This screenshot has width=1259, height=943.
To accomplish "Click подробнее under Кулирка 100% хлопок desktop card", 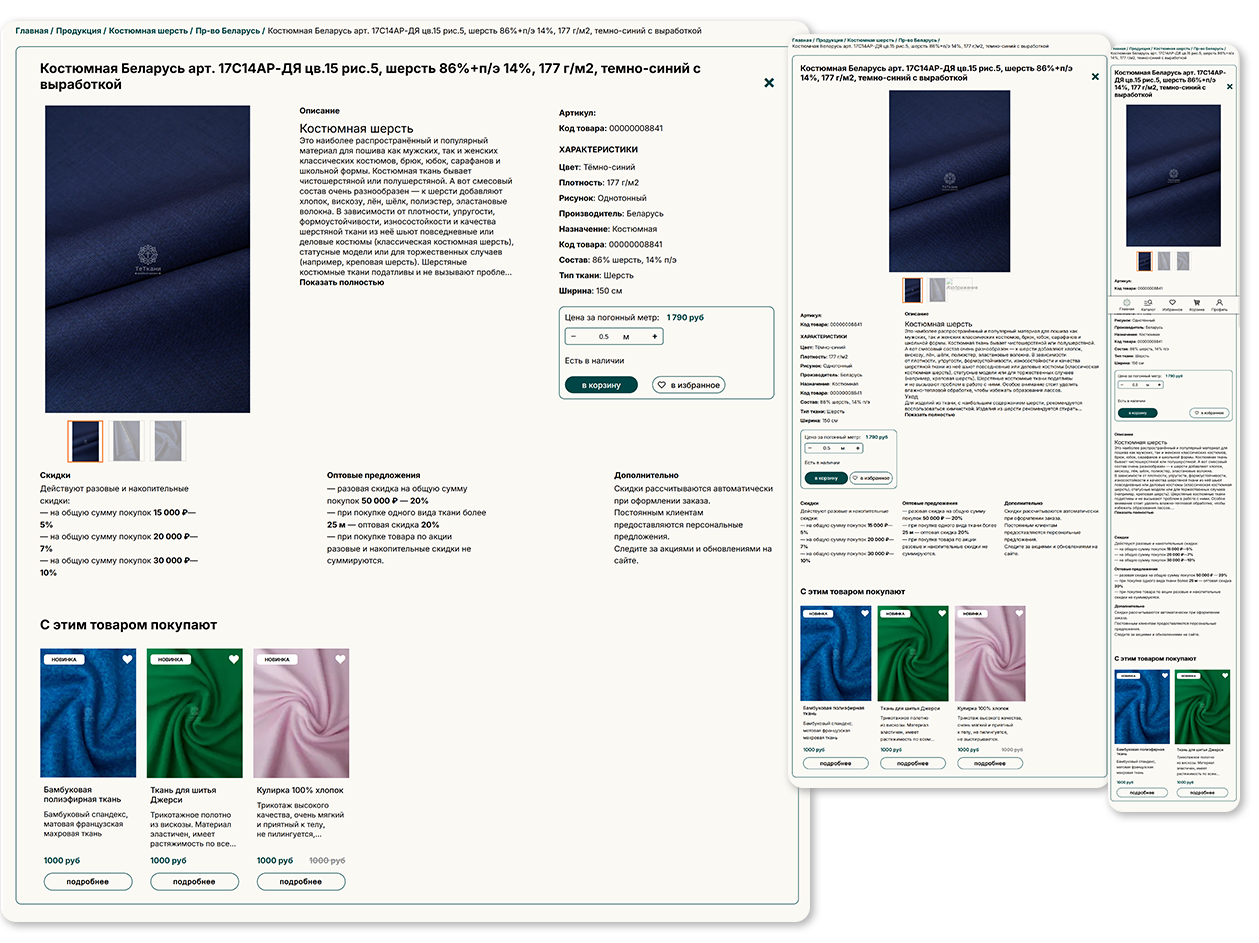I will pos(300,882).
